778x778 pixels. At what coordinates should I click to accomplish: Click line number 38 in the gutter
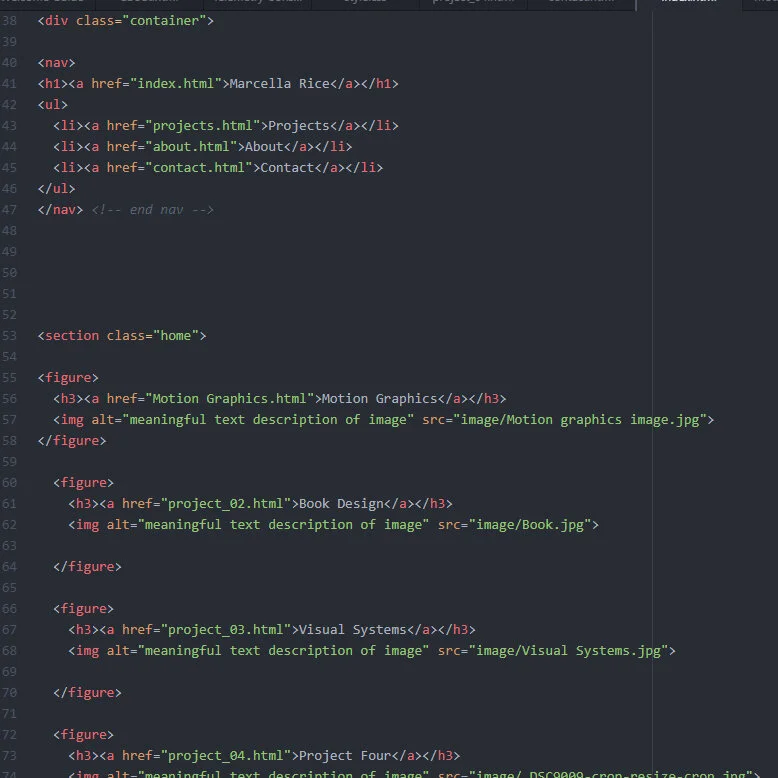click(9, 21)
